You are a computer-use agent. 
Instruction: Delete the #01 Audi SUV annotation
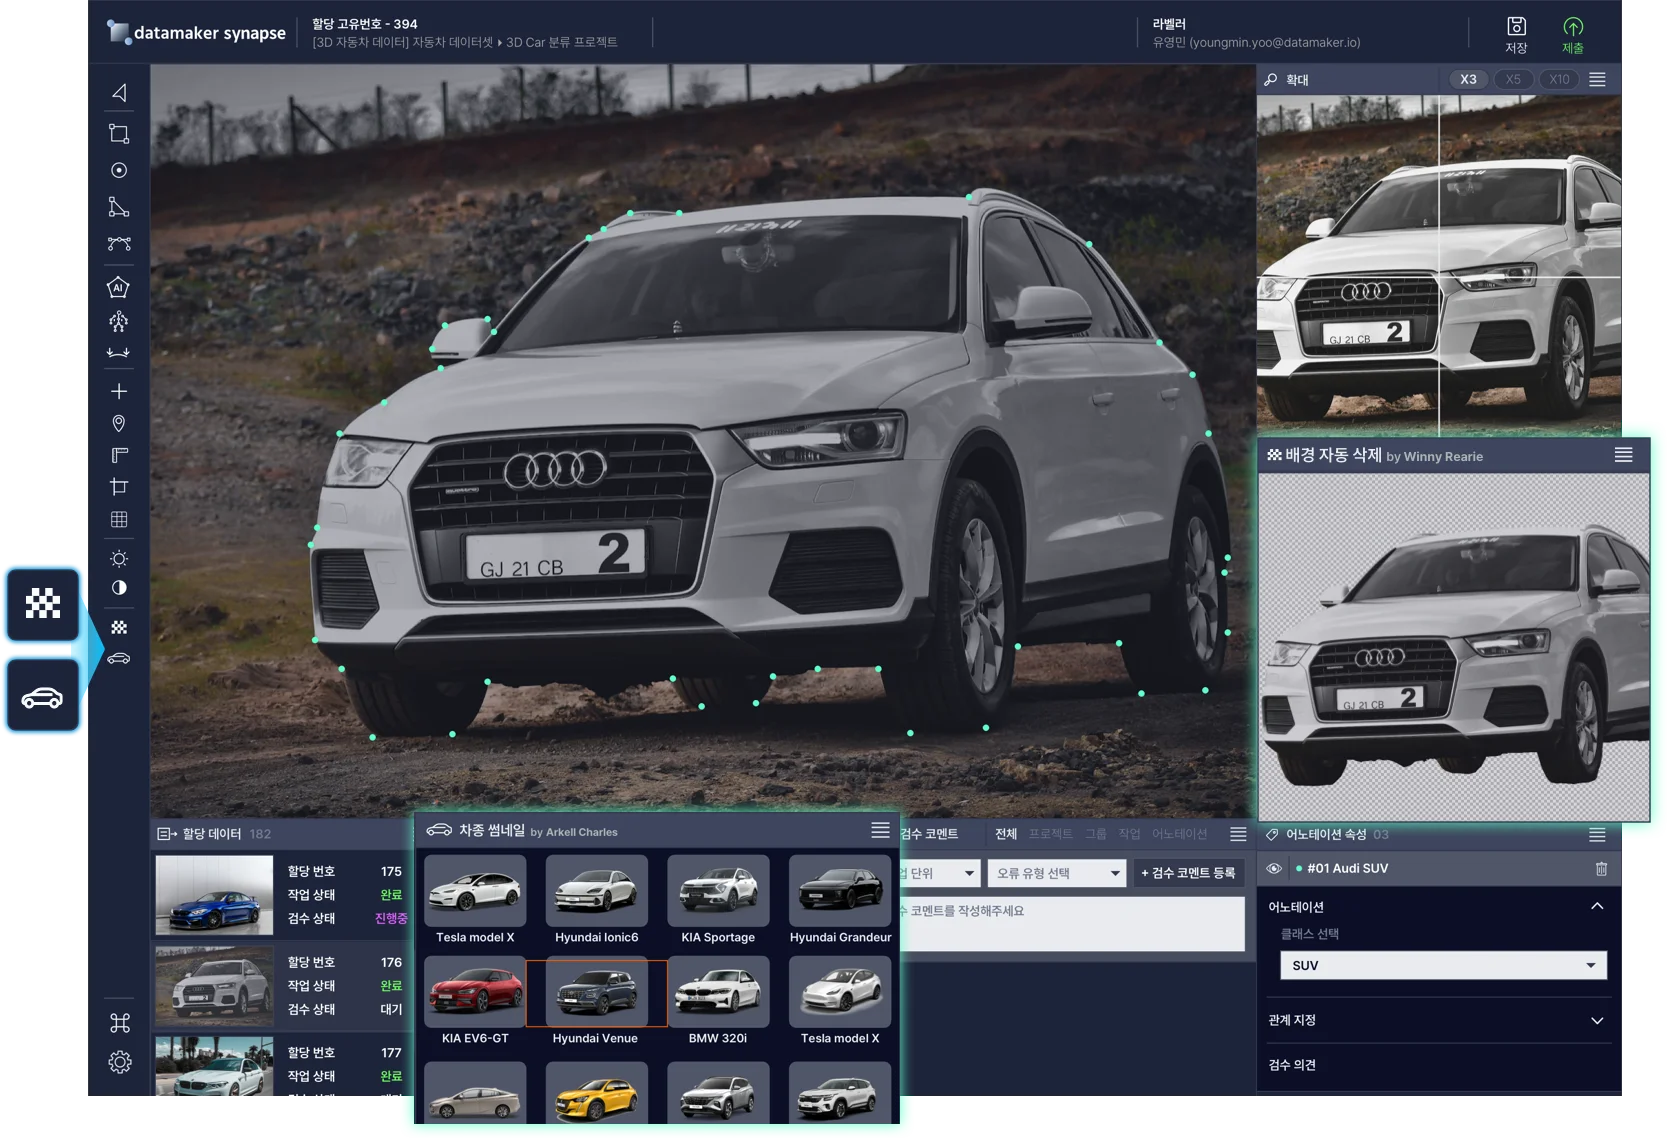1601,869
